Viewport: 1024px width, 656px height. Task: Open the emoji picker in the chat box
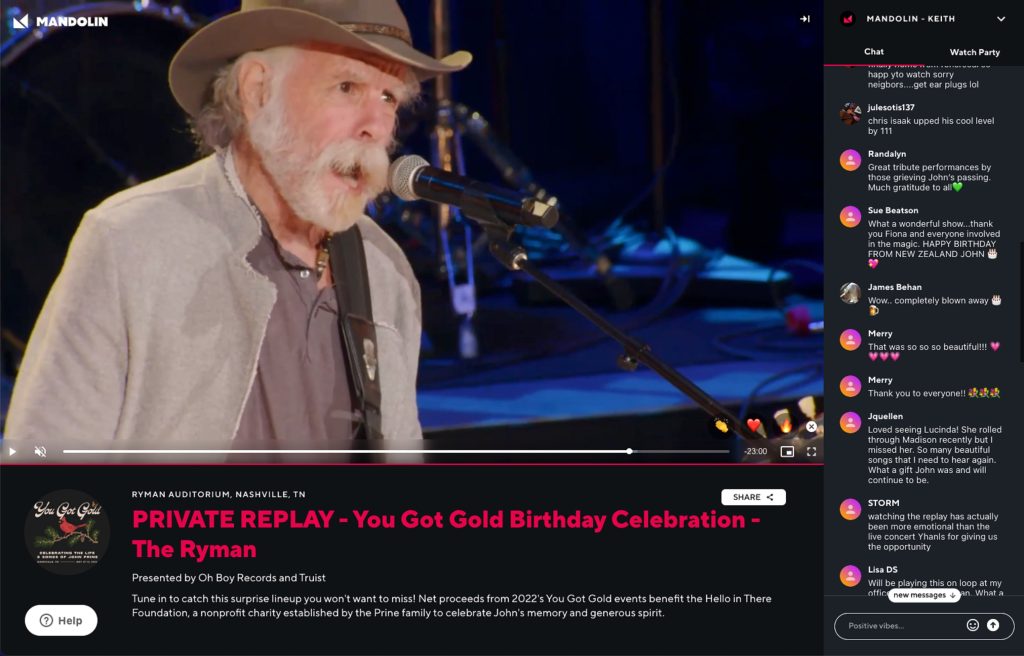972,625
